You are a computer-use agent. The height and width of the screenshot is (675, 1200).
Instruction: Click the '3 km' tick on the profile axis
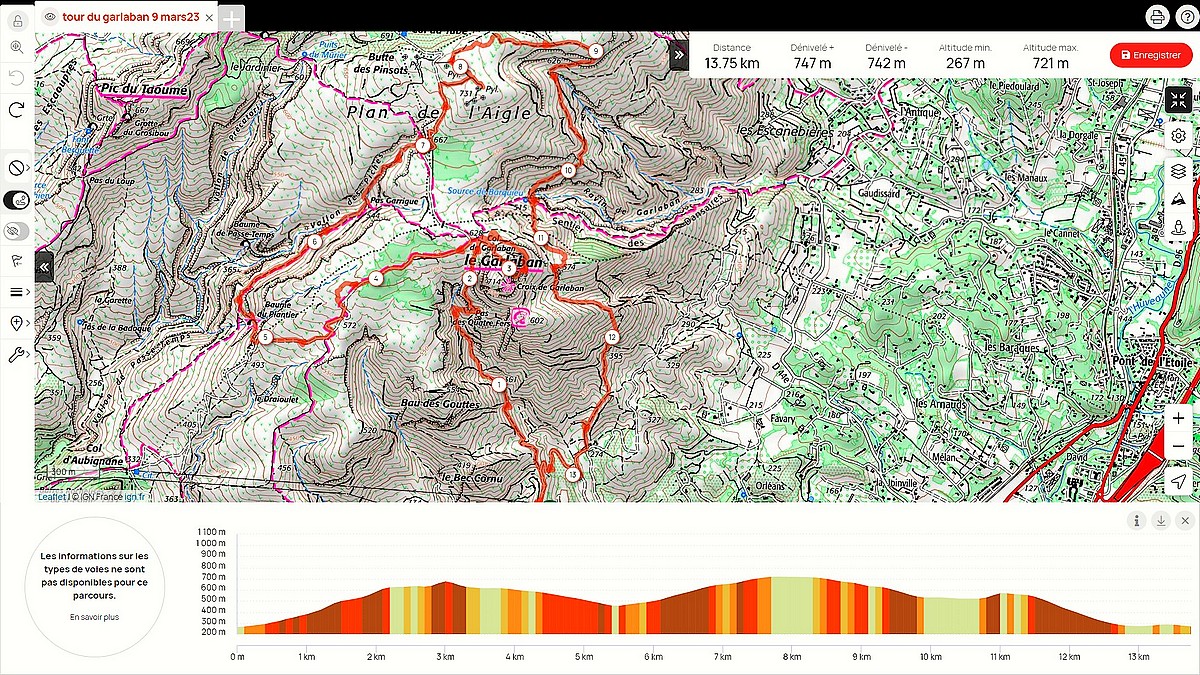[x=446, y=657]
